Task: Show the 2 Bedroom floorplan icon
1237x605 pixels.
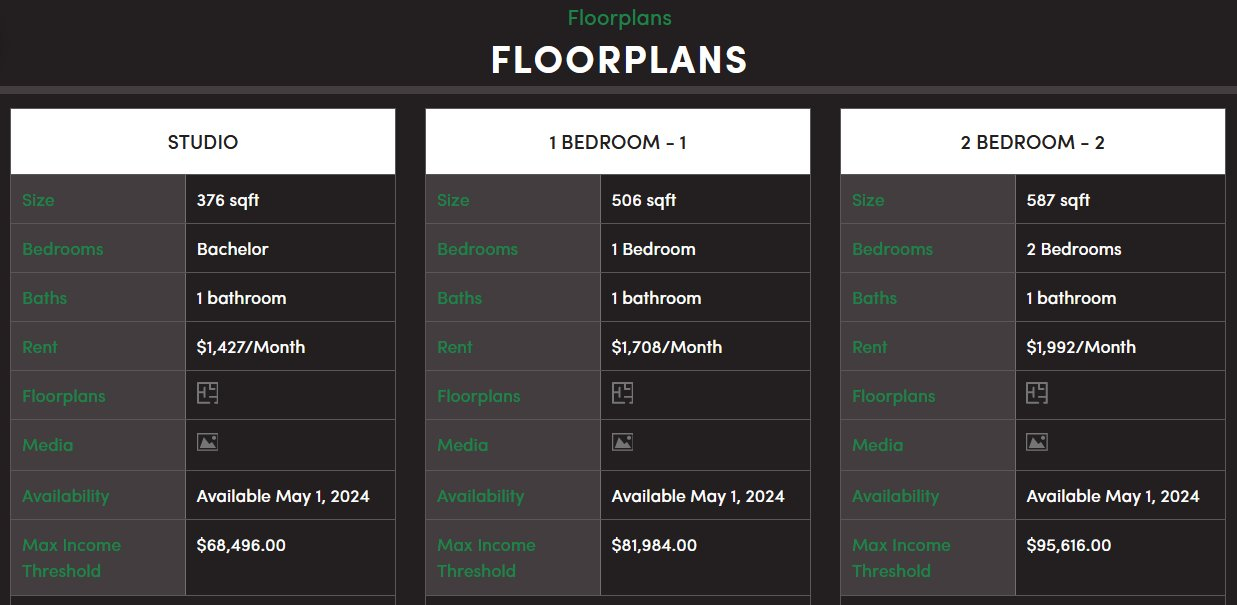Action: [x=1037, y=394]
